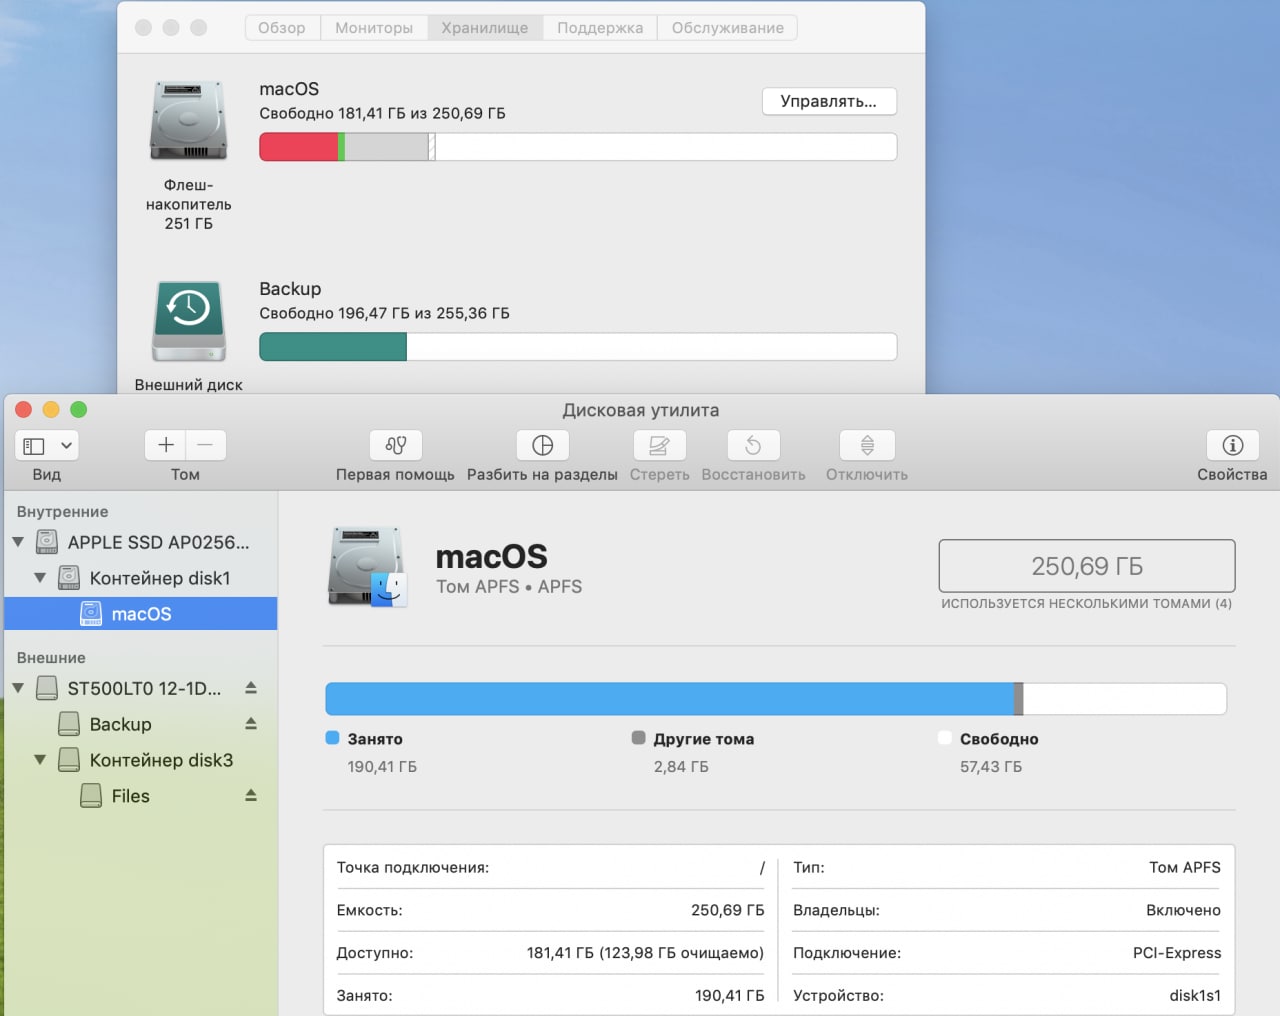1280x1016 pixels.
Task: Select Контейнер disk1 in the sidebar
Action: [160, 578]
